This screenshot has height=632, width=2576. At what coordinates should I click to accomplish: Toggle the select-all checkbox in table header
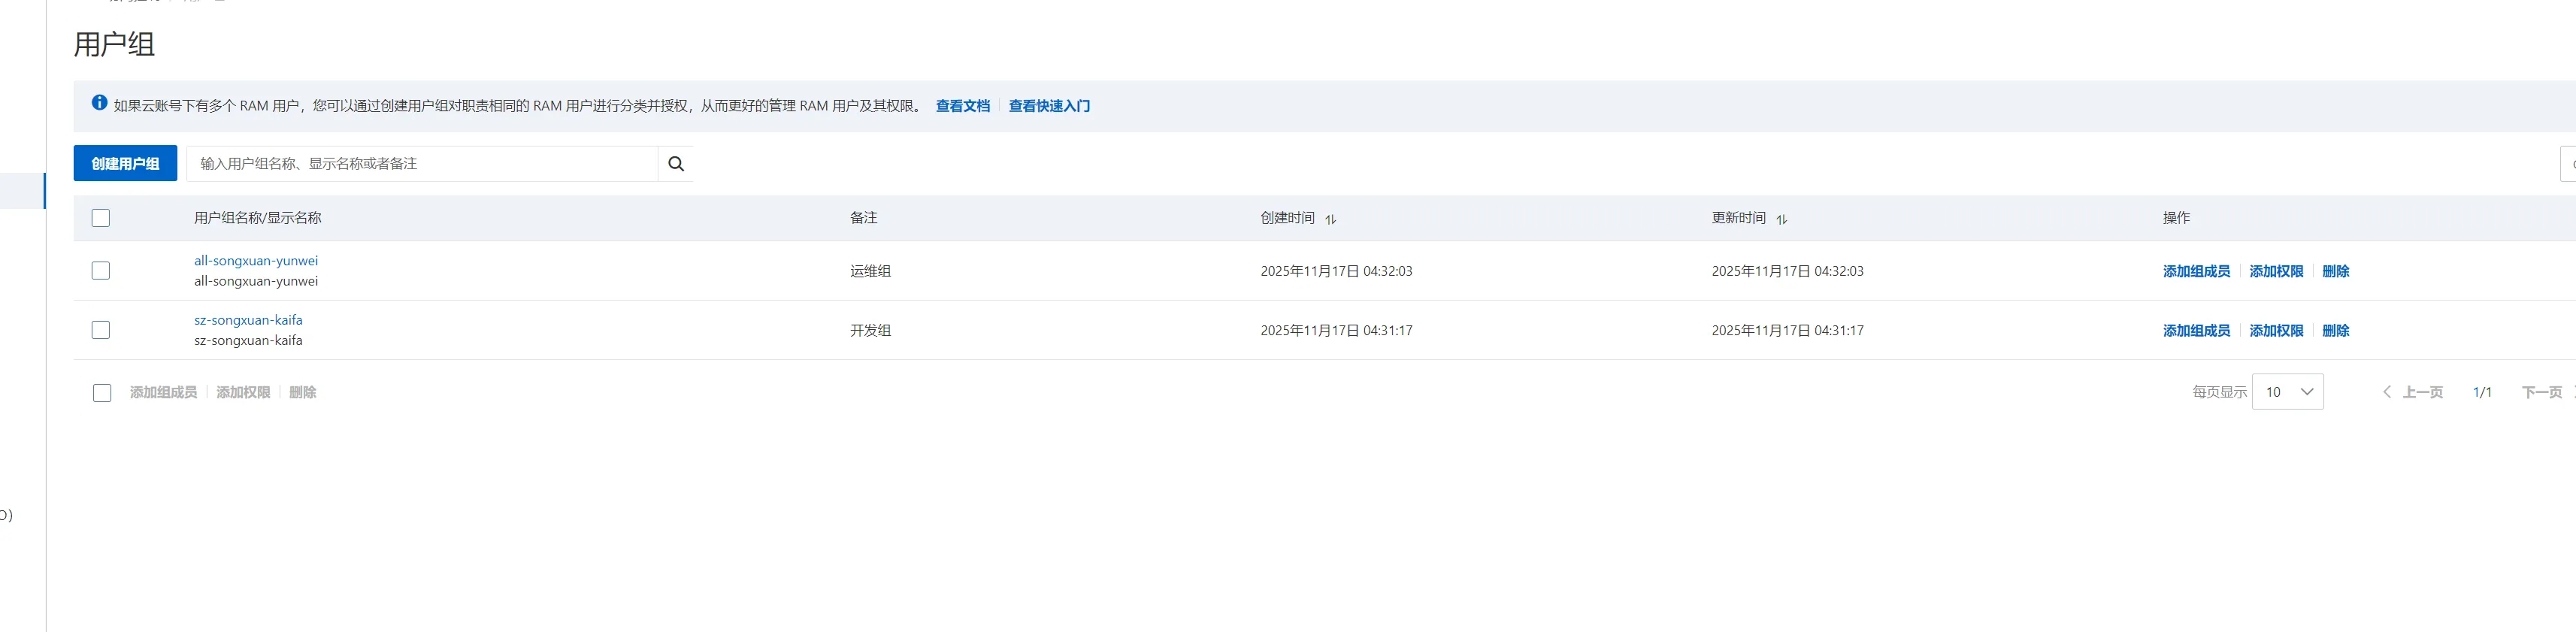(x=101, y=218)
